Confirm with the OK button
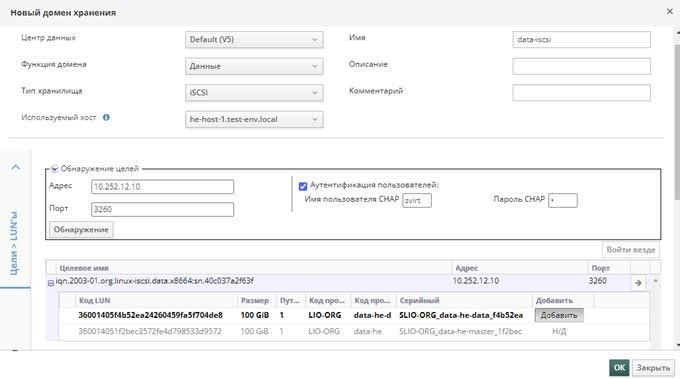680x379 pixels. tap(619, 368)
